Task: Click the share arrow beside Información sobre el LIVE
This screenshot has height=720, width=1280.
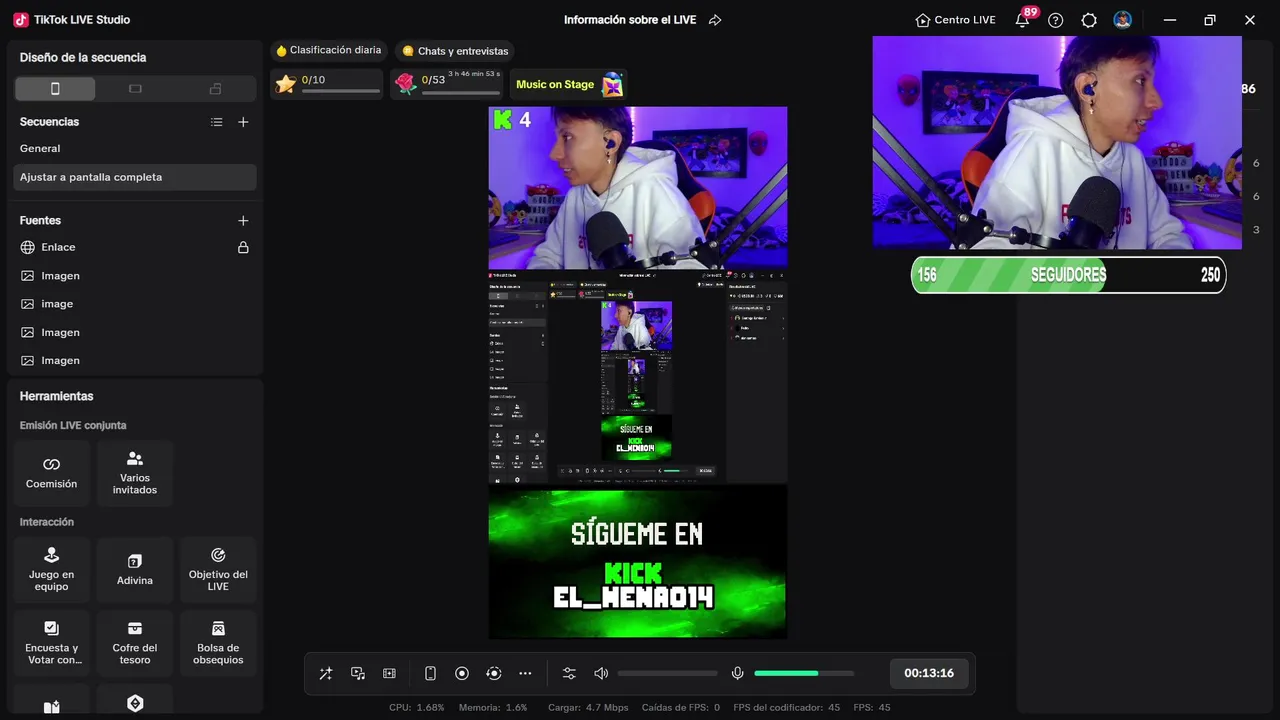Action: tap(715, 20)
